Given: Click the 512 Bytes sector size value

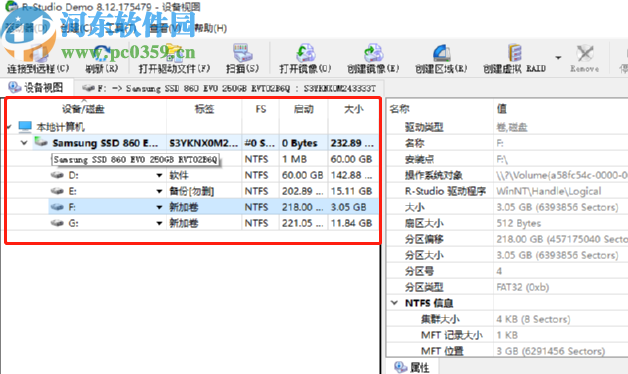Looking at the screenshot, I should pos(519,223).
